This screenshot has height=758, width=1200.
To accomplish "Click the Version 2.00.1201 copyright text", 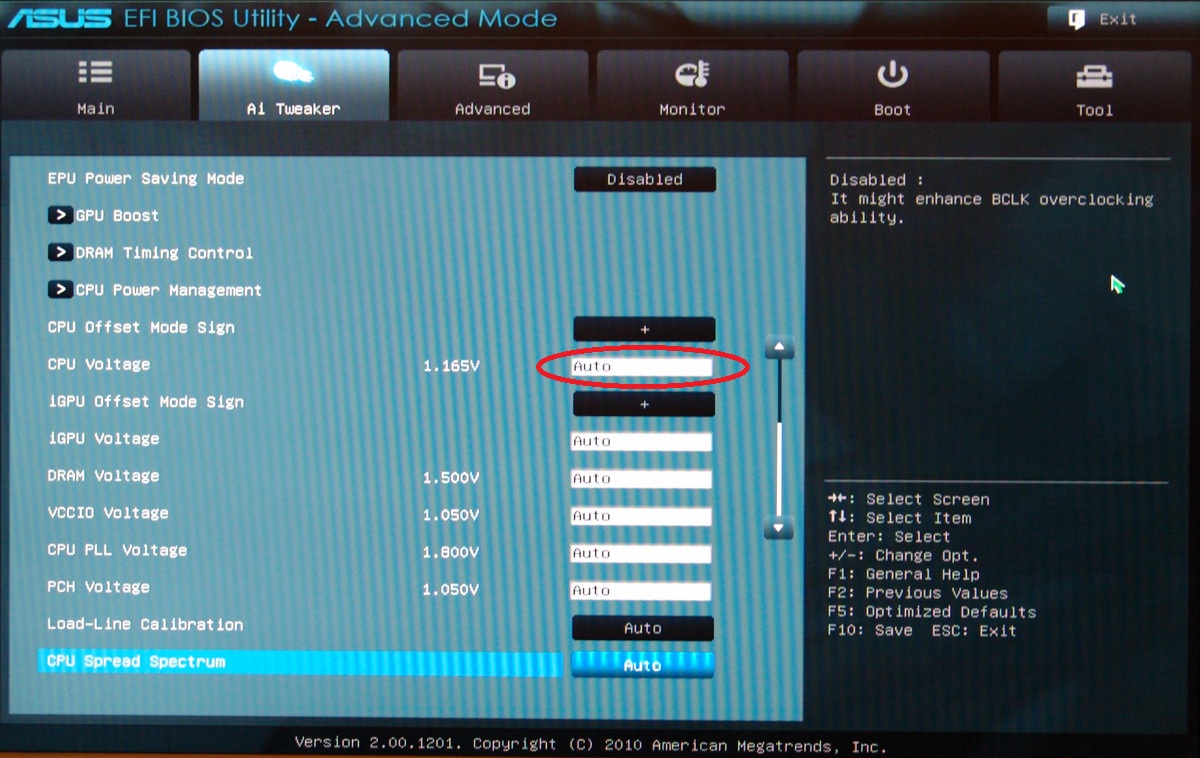I will (x=590, y=744).
